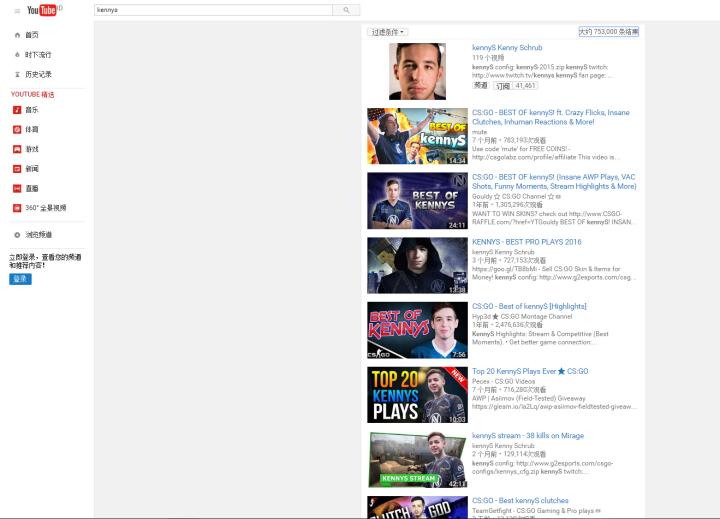Subscribe to kennyS Kenny Schrub channel
The width and height of the screenshot is (720, 519).
501,86
